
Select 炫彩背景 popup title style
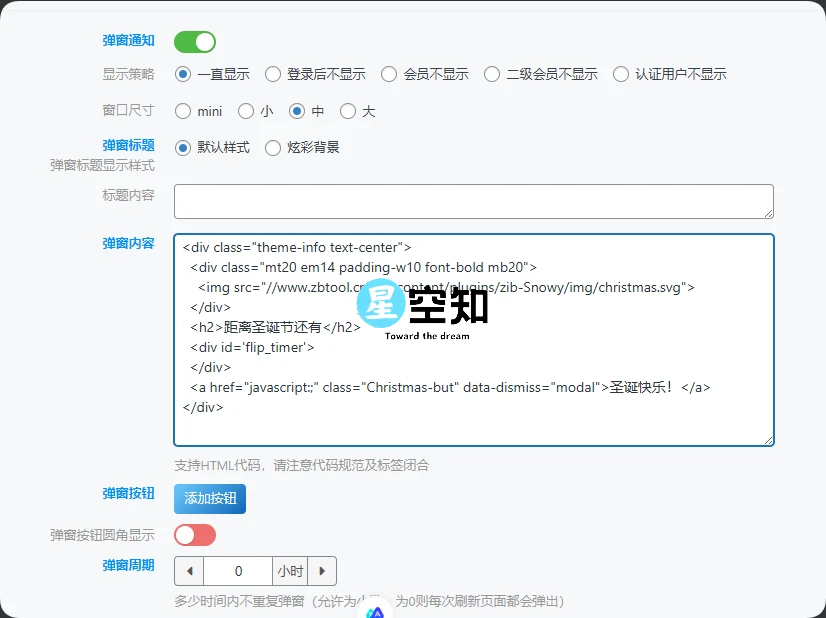[x=272, y=147]
